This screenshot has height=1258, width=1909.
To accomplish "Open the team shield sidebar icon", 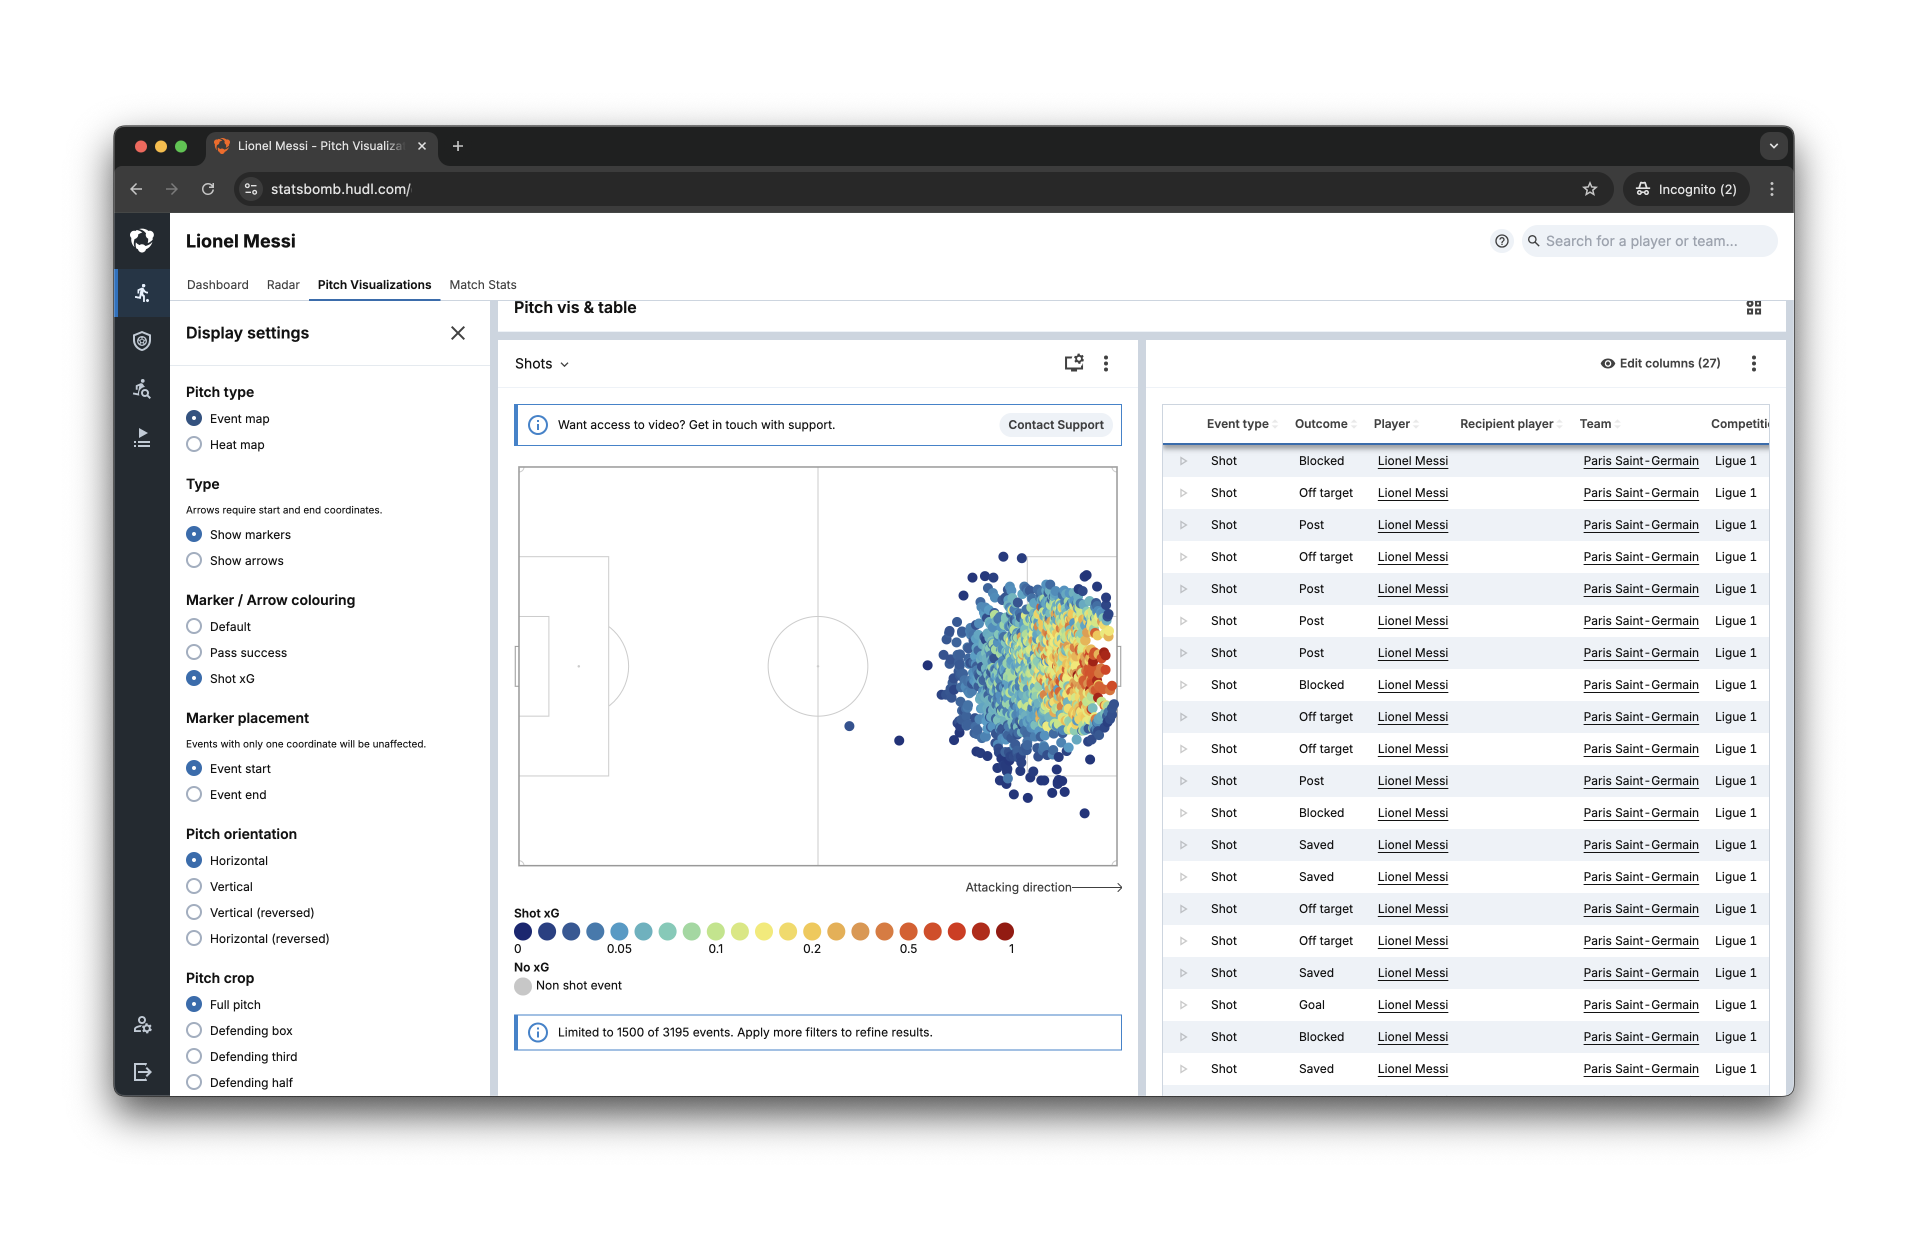I will (x=142, y=341).
